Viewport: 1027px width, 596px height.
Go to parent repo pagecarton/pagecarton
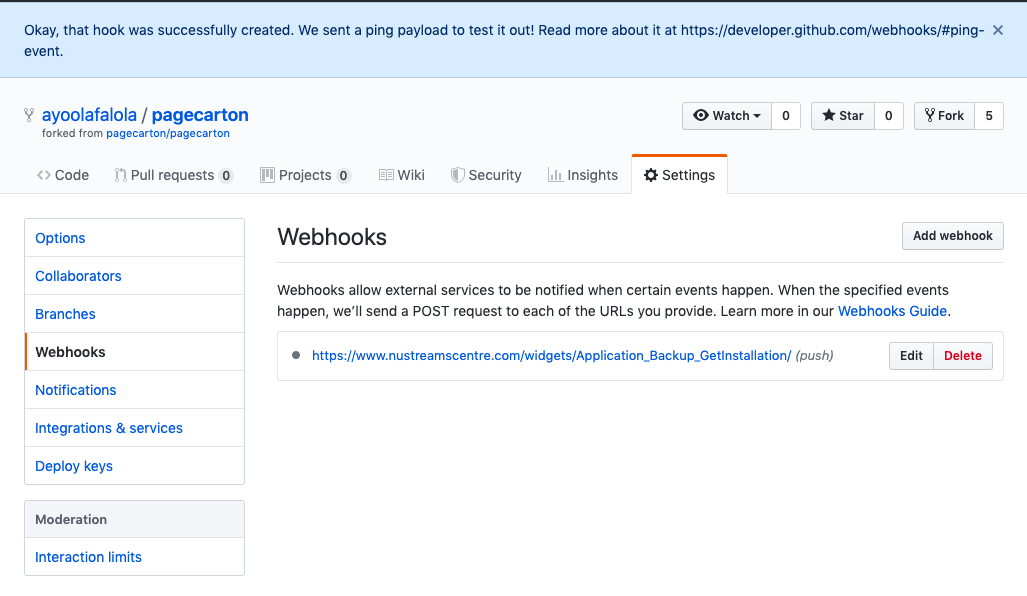point(168,134)
